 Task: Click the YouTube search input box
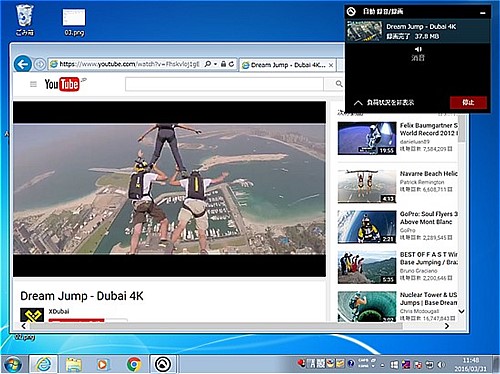(x=224, y=84)
